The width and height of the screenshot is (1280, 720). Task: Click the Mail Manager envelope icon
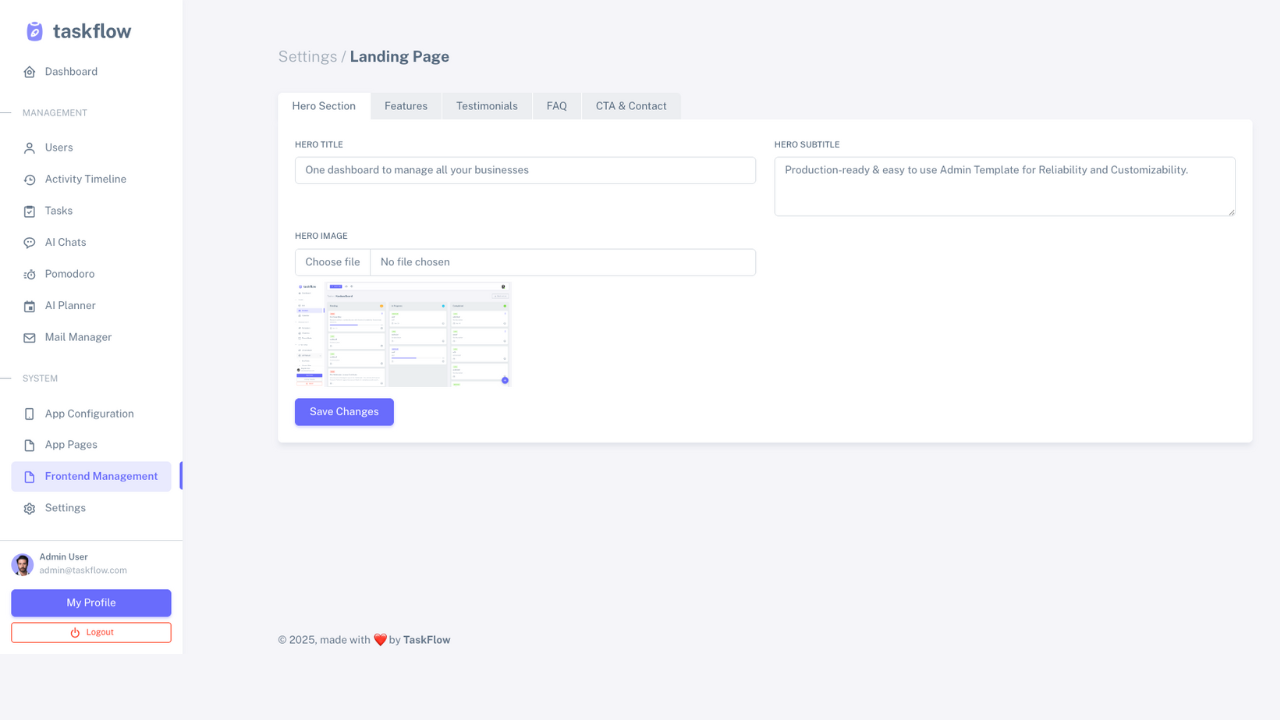[x=29, y=338]
